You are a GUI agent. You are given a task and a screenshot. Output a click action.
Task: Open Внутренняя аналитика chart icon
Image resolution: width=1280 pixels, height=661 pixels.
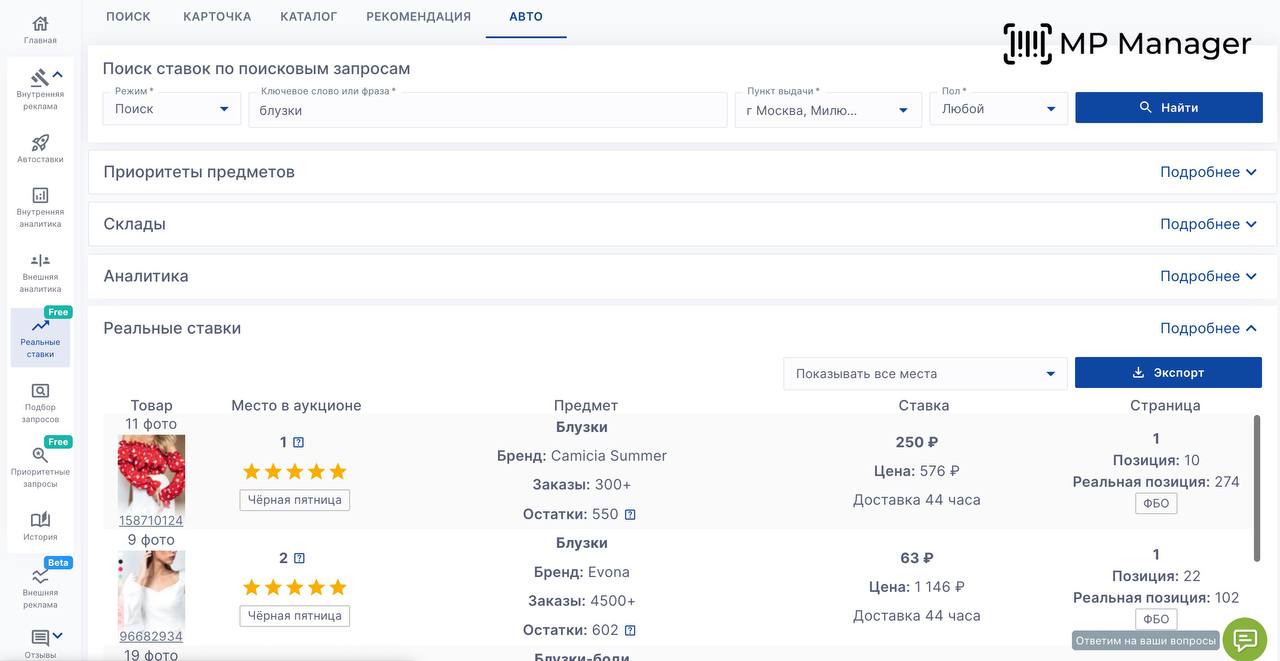pos(40,196)
